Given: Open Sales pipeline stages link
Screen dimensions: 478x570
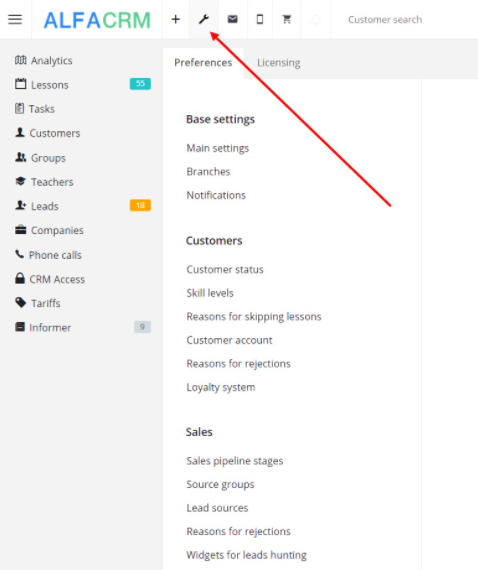Looking at the screenshot, I should (x=235, y=461).
